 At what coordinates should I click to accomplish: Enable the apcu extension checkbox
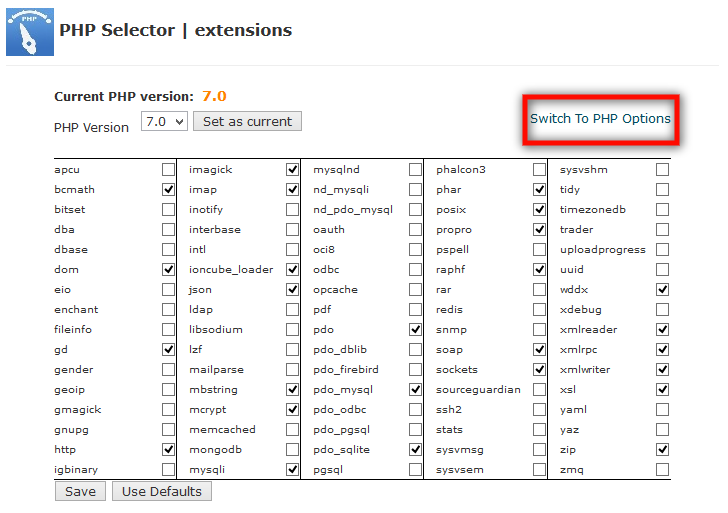click(x=168, y=170)
